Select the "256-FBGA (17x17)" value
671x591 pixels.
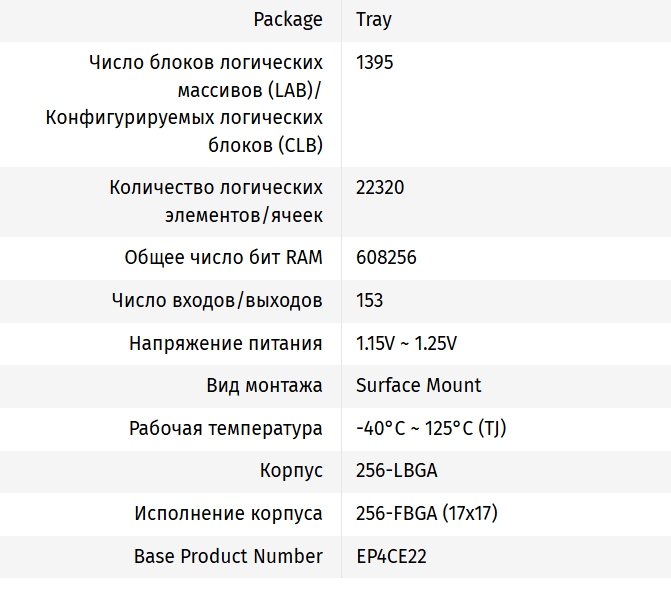426,513
